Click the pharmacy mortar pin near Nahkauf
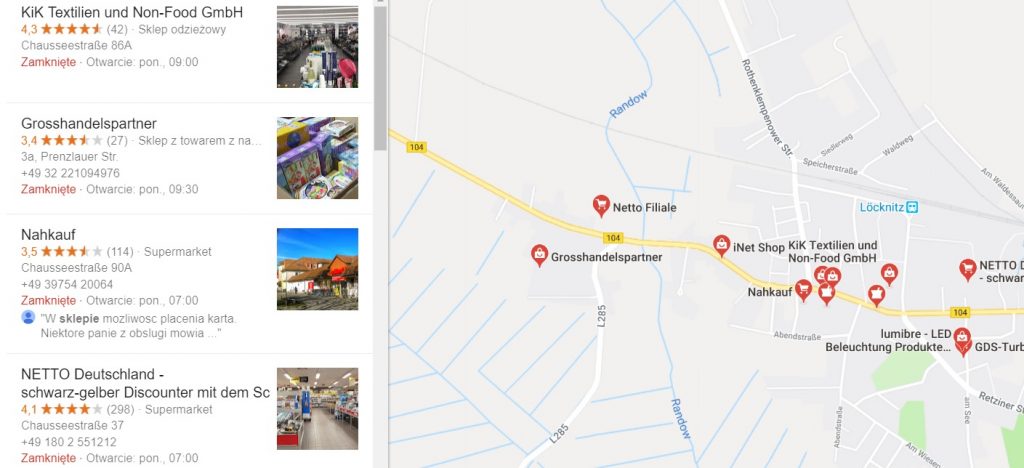1024x468 pixels. click(x=827, y=294)
